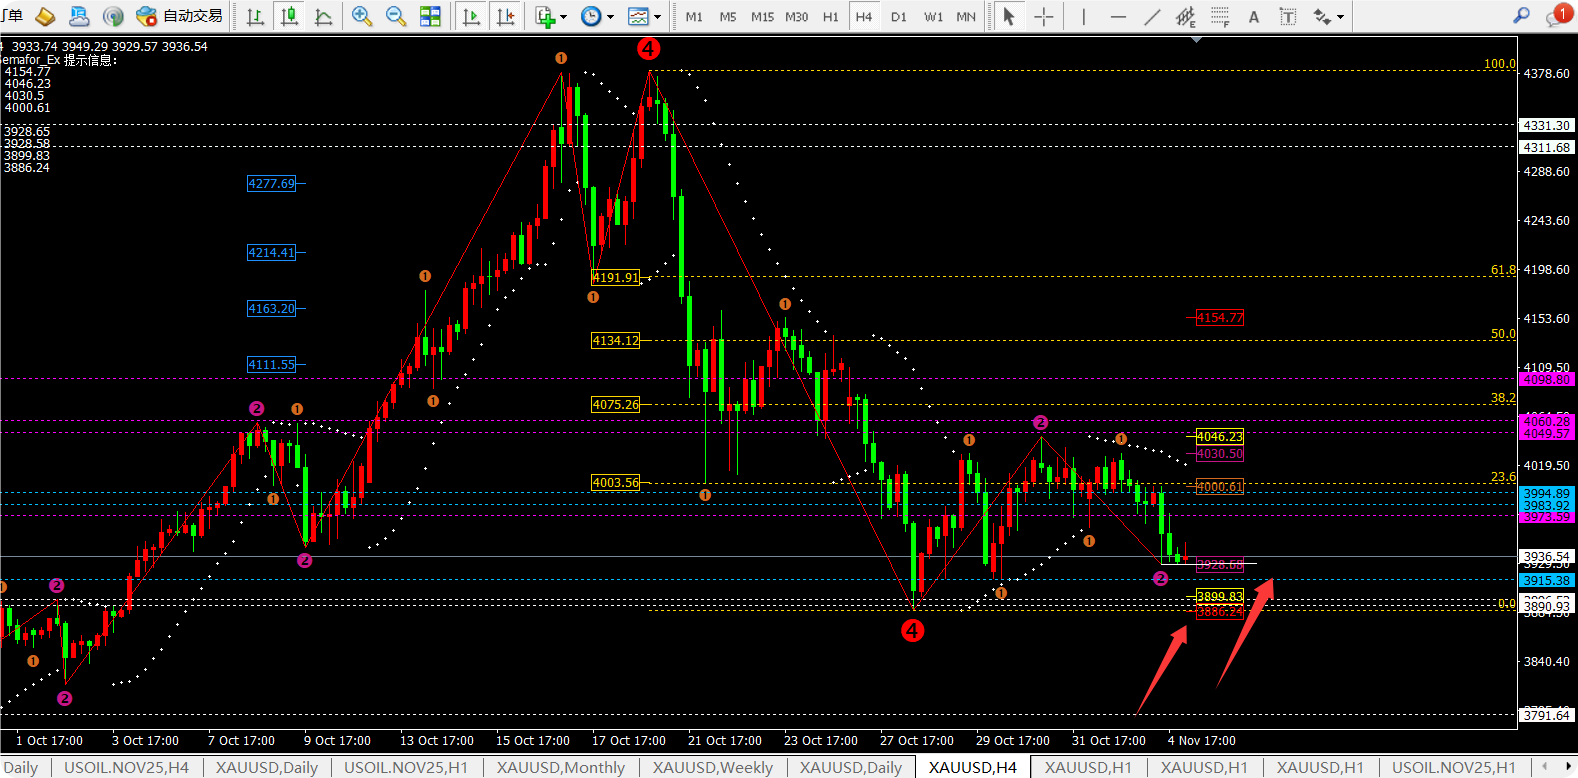Open the signals broadcast icon
Screen dimensions: 1578x778
(113, 16)
